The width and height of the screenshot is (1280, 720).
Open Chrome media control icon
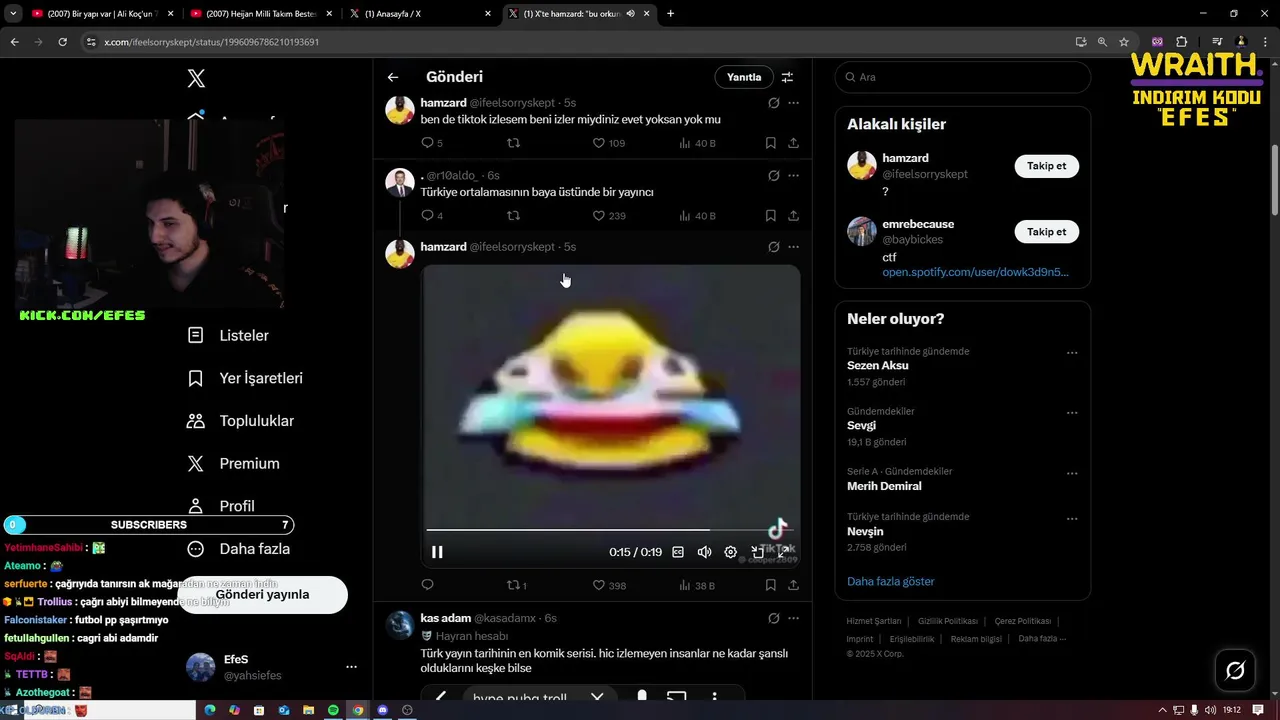[x=1219, y=42]
